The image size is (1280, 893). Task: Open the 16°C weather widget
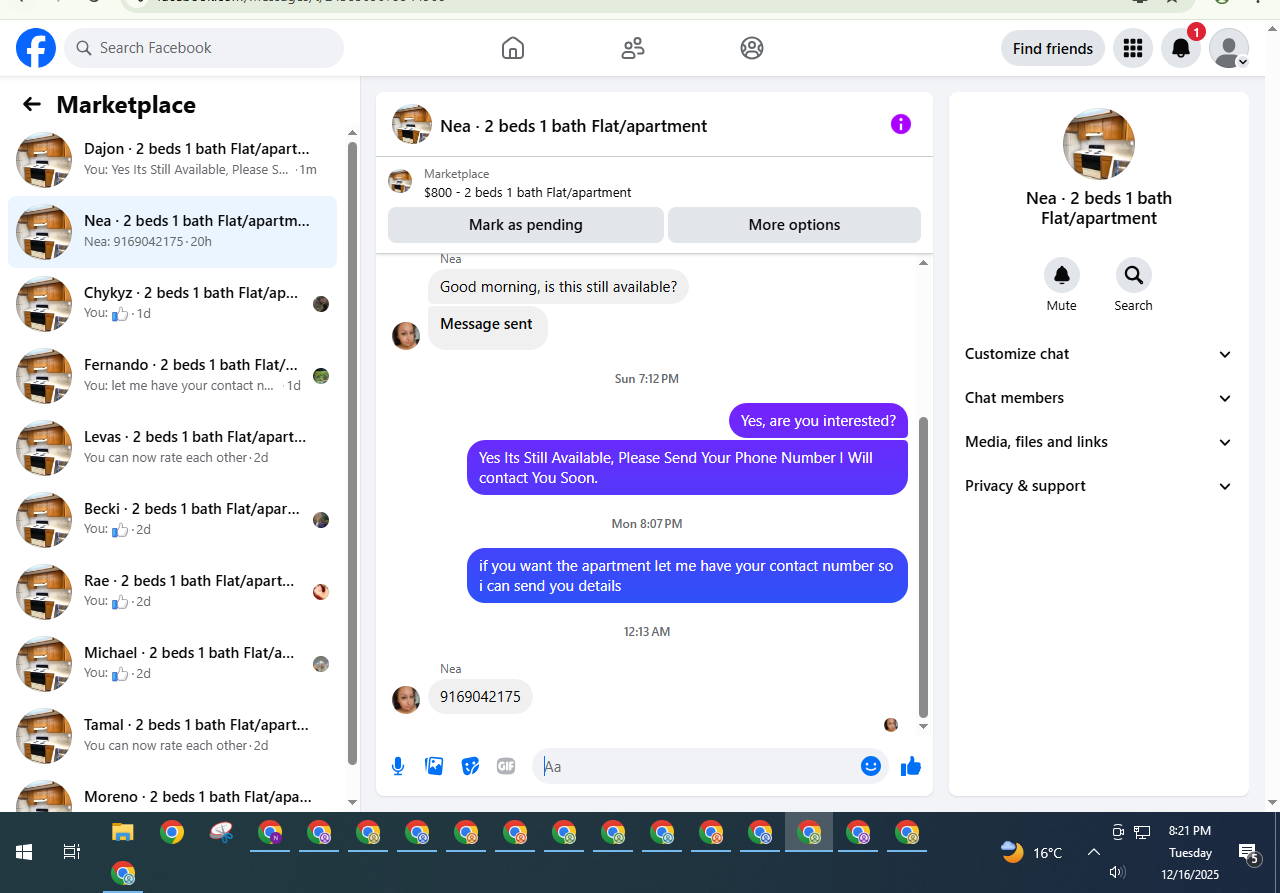1032,852
